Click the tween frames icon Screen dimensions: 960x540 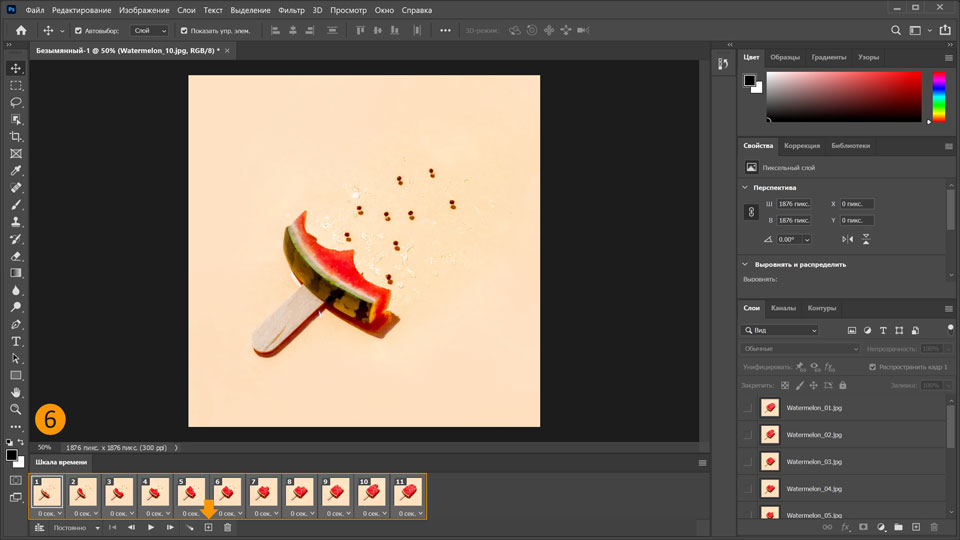point(189,527)
